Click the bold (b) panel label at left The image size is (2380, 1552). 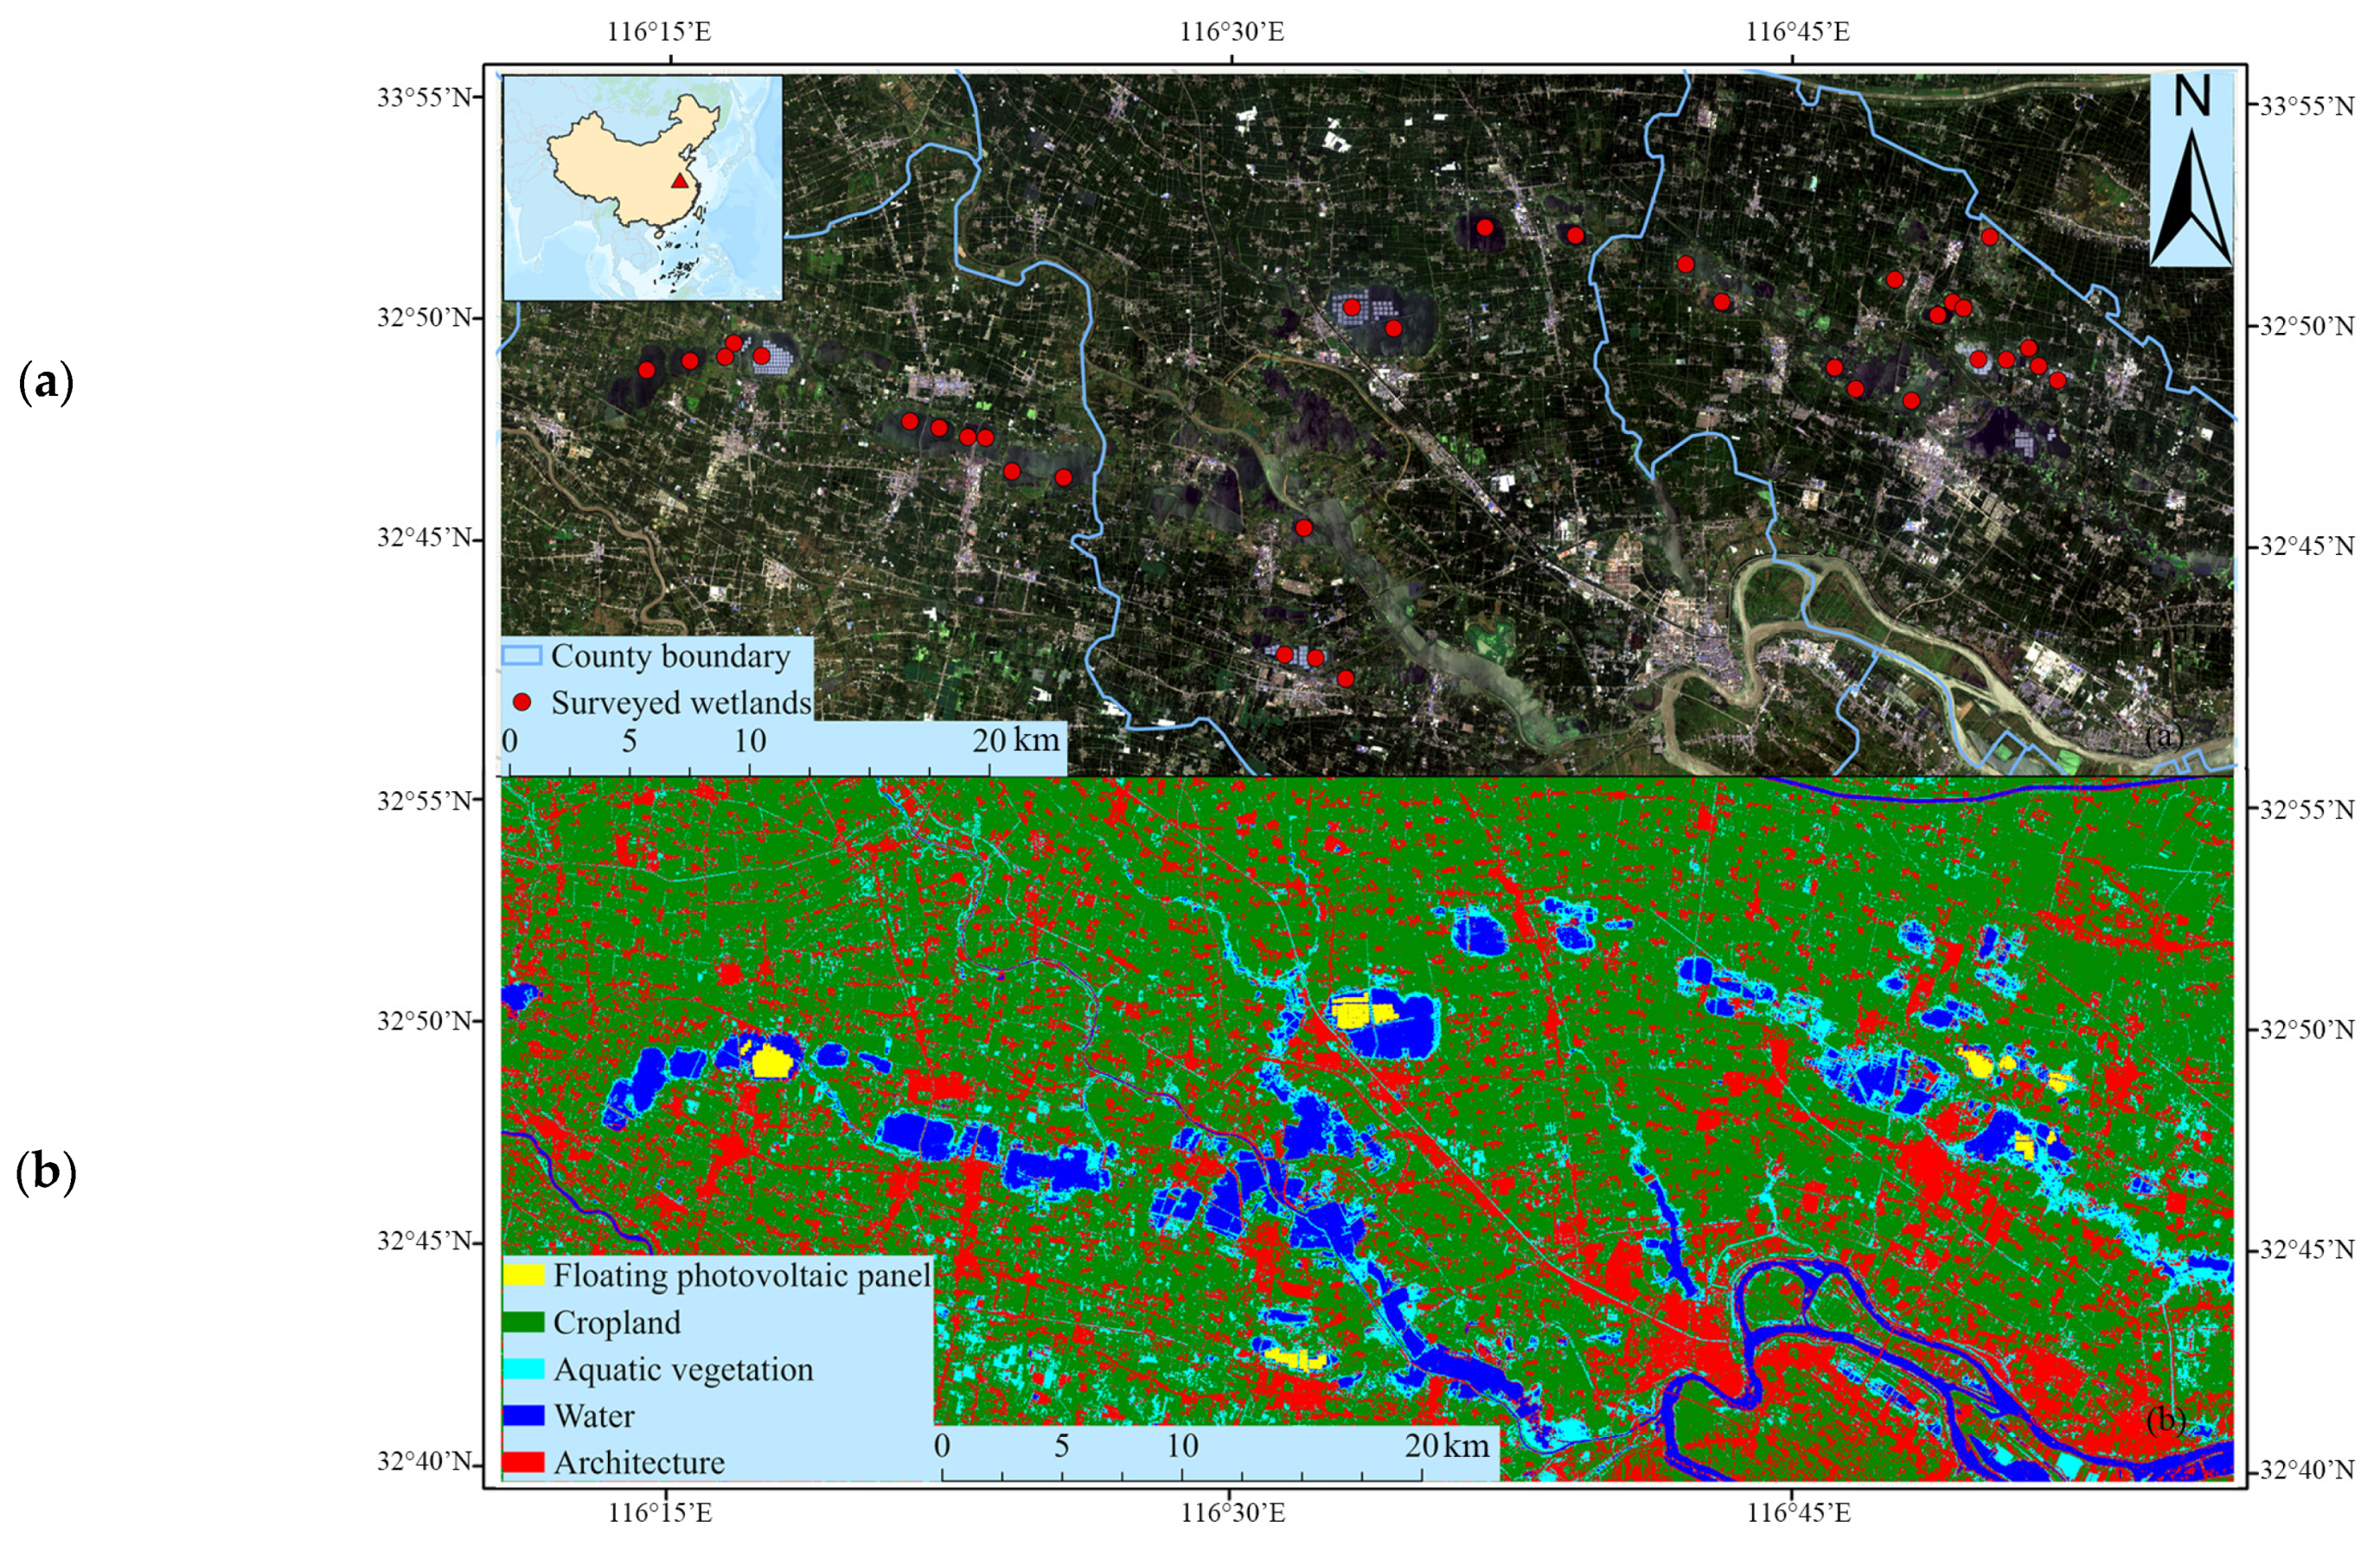[x=46, y=1173]
